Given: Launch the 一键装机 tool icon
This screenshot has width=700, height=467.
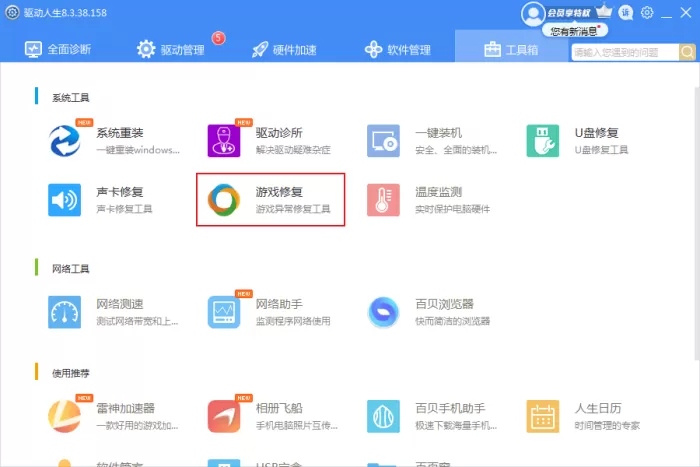Looking at the screenshot, I should tap(383, 141).
